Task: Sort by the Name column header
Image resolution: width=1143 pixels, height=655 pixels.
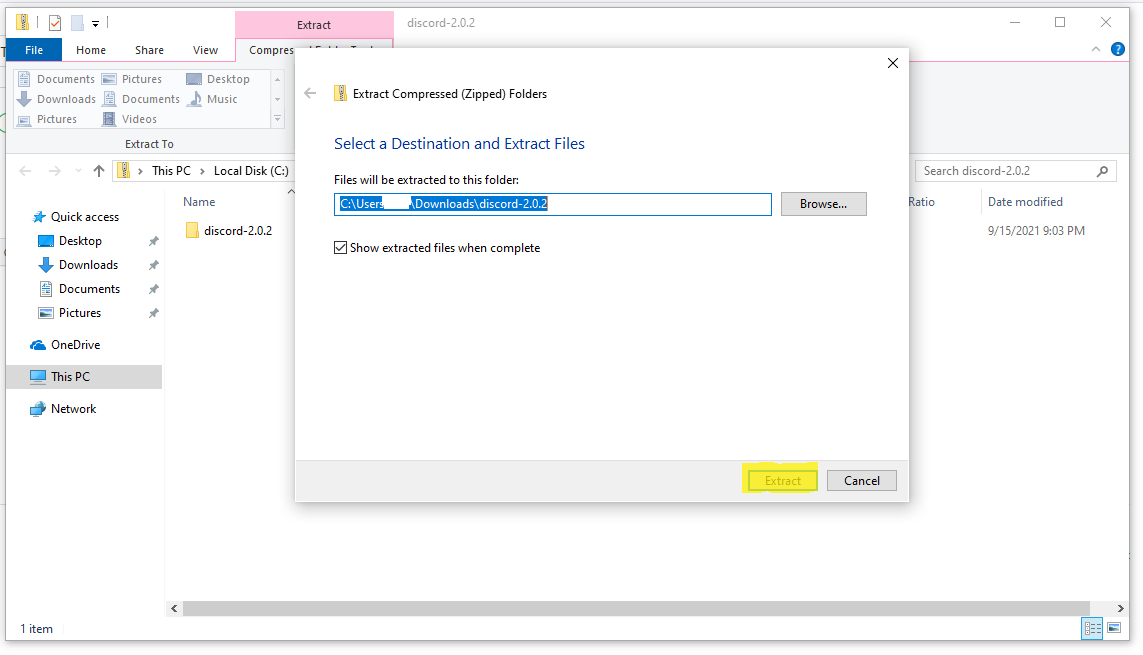Action: [x=199, y=202]
